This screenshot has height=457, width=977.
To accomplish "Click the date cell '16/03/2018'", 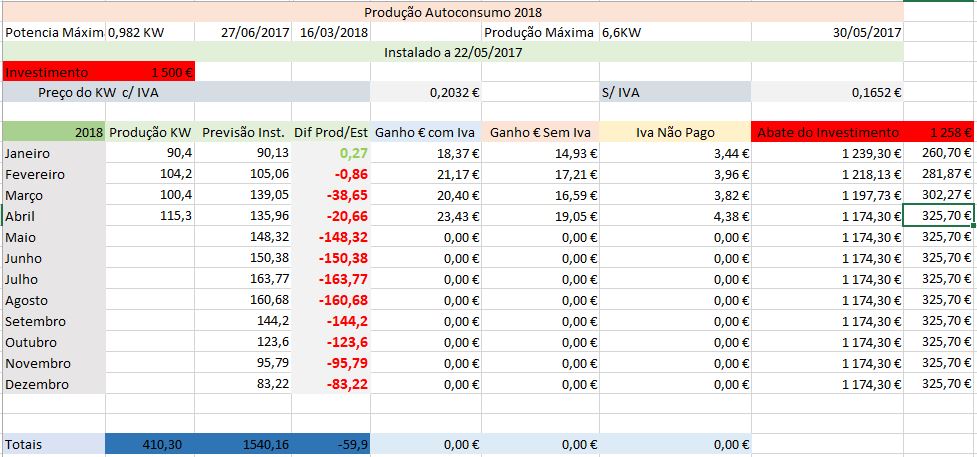I will tap(331, 32).
